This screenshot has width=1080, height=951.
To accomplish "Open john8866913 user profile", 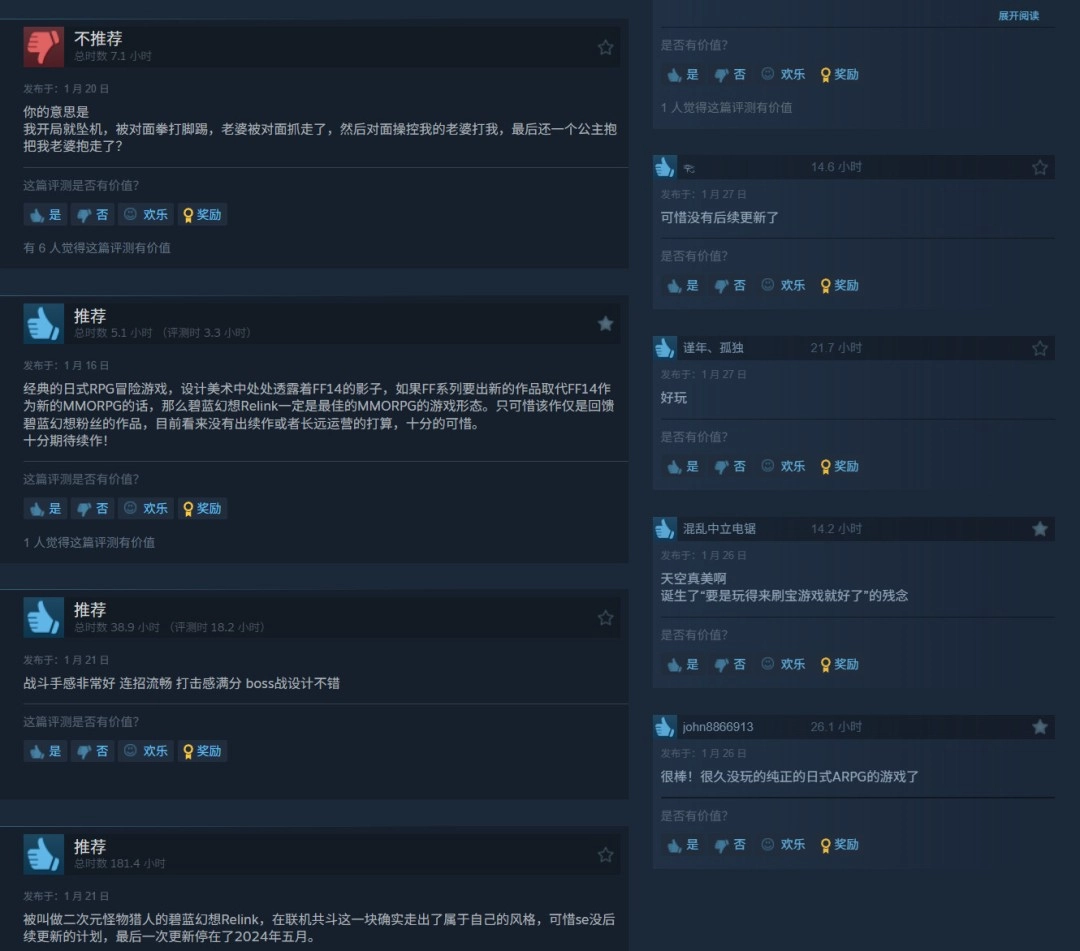I will pos(718,727).
